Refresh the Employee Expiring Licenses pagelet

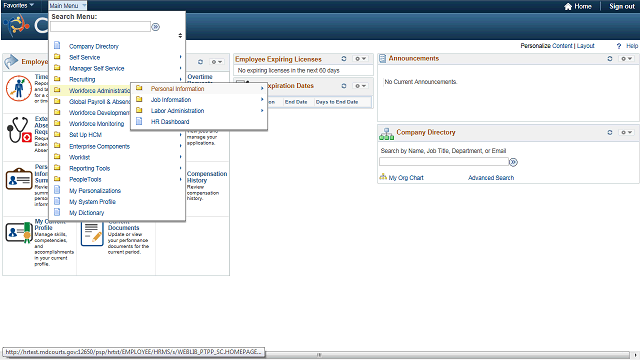[x=344, y=59]
